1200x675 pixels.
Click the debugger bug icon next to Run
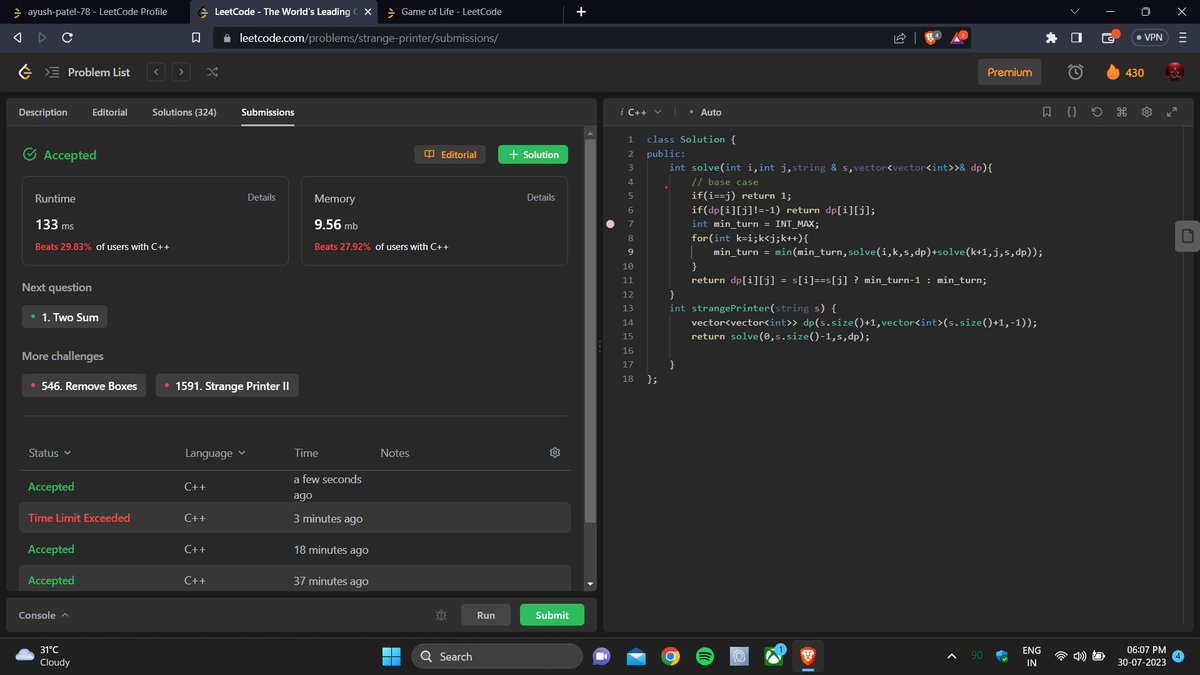(441, 615)
